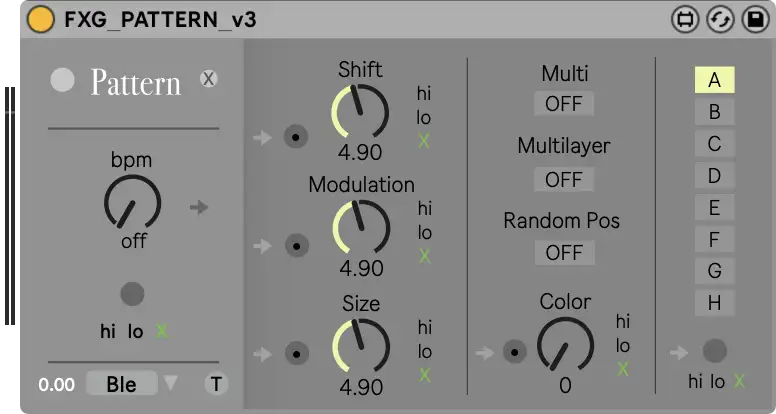Image resolution: width=776 pixels, height=414 pixels.
Task: Select preset slot E
Action: point(715,208)
